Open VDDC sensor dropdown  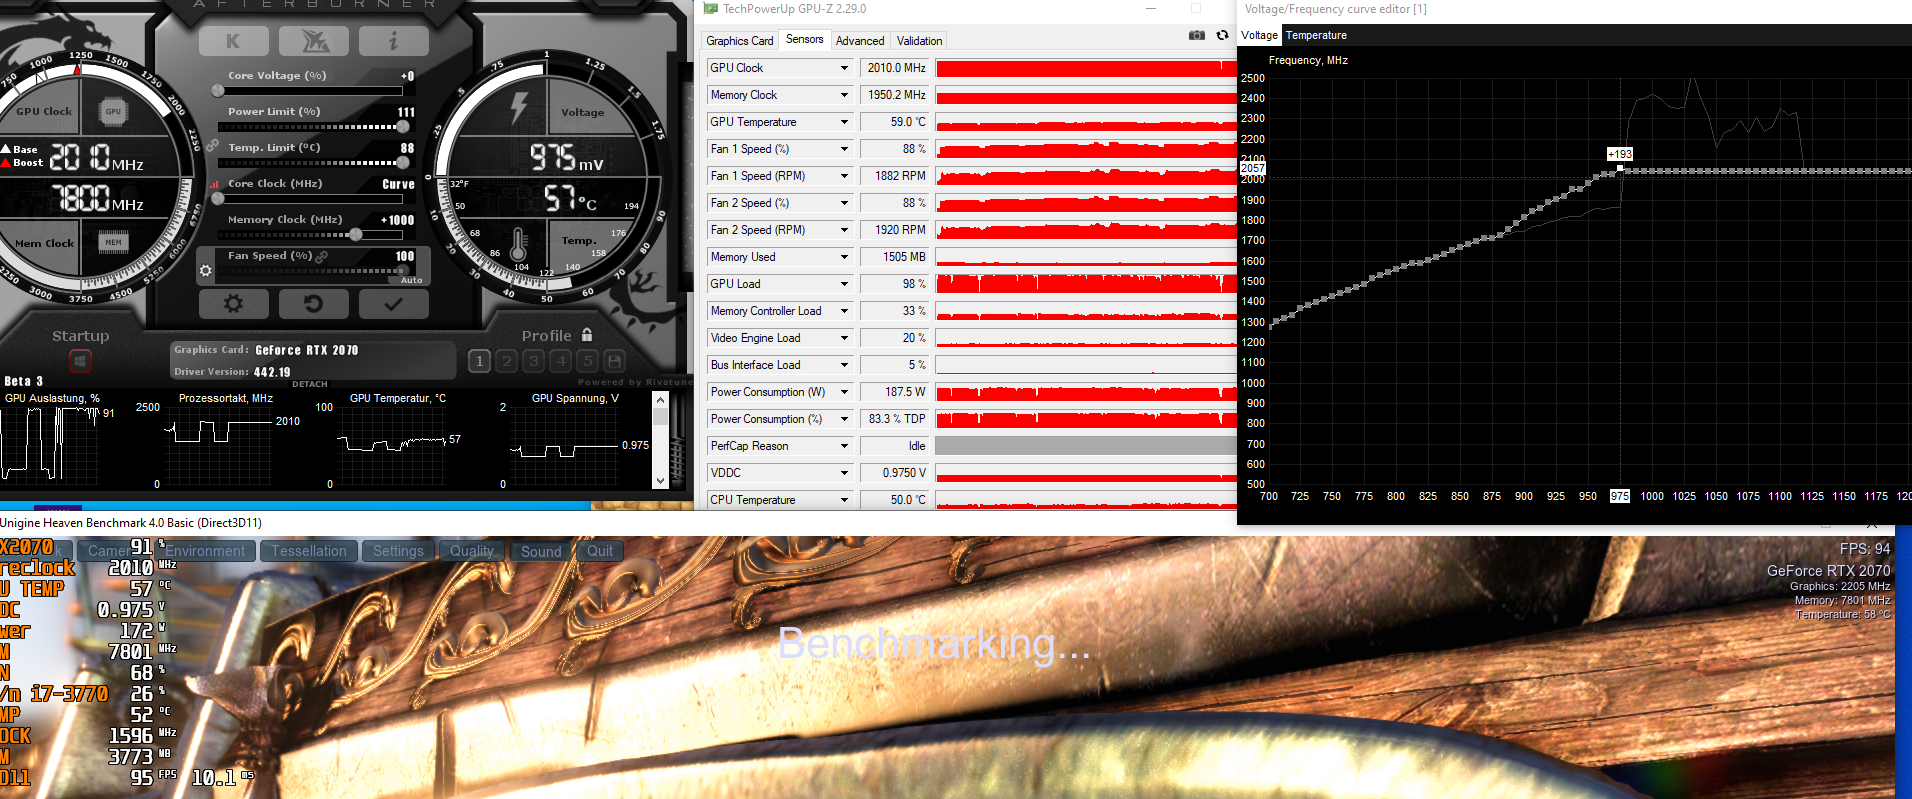tap(844, 473)
